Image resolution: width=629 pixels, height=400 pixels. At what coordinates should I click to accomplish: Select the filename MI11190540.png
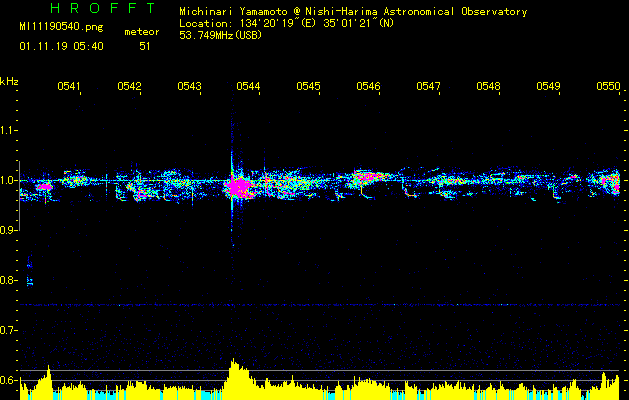click(x=61, y=27)
